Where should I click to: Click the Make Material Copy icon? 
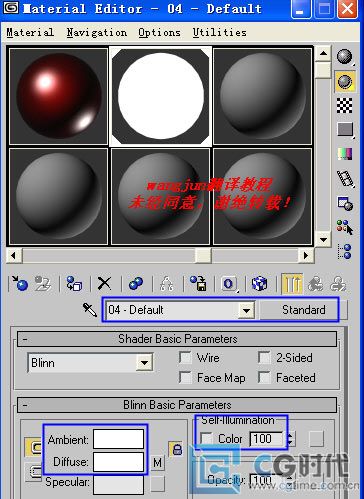coord(136,284)
